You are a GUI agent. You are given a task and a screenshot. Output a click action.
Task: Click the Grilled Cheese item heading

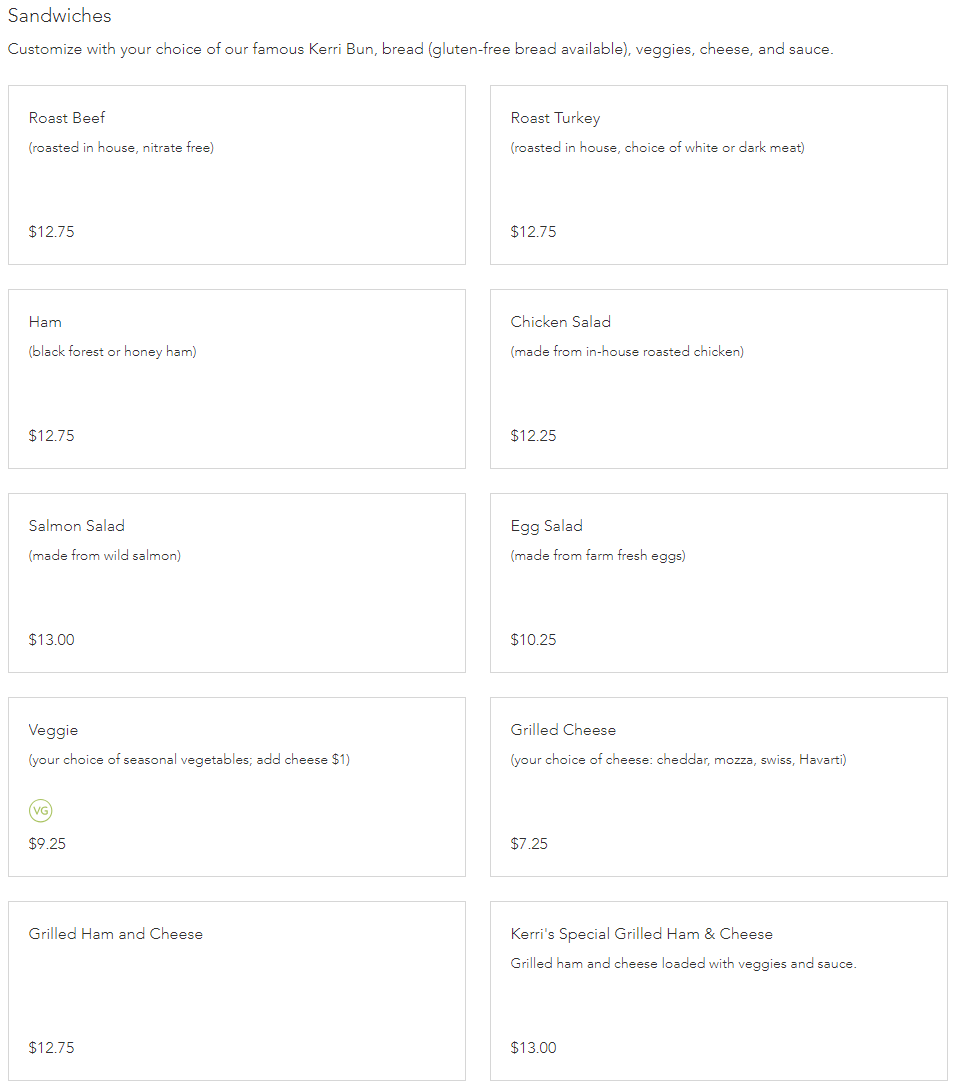pos(563,730)
